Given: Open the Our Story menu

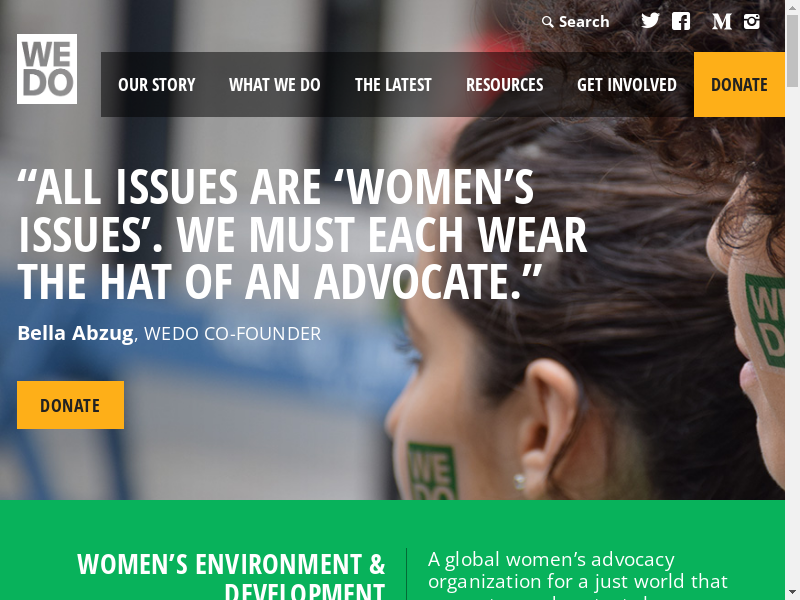Looking at the screenshot, I should [157, 85].
